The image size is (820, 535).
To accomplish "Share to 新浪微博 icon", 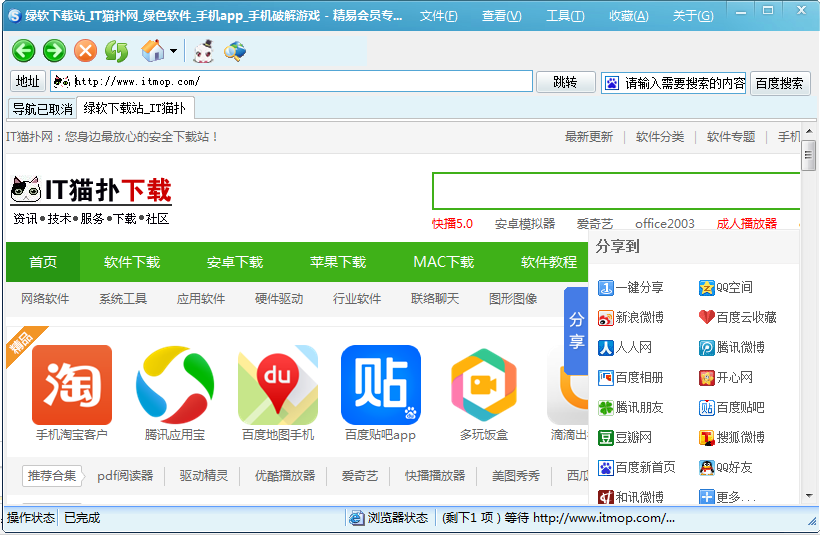I will point(606,317).
